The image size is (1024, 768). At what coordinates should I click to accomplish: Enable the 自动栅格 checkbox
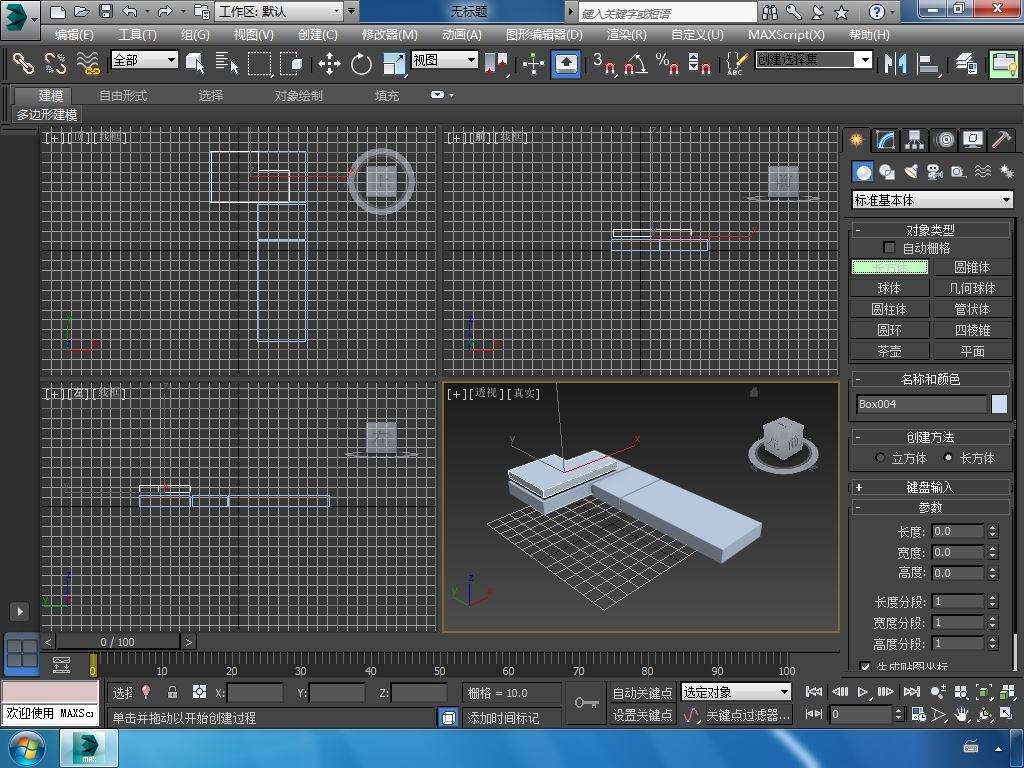[x=889, y=248]
